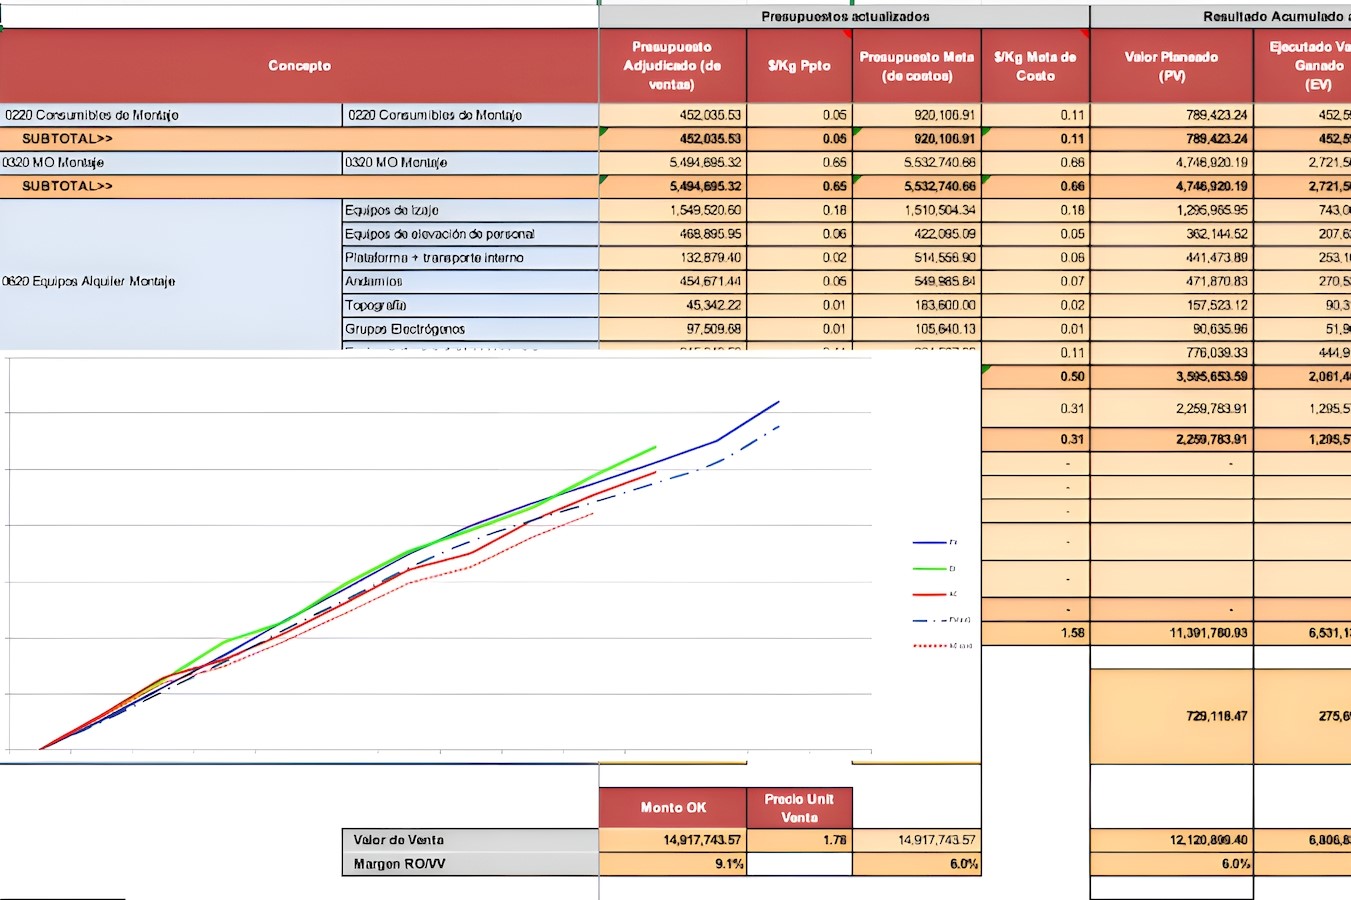Viewport: 1351px width, 900px height.
Task: Select the Concepto column header
Action: coord(299,66)
